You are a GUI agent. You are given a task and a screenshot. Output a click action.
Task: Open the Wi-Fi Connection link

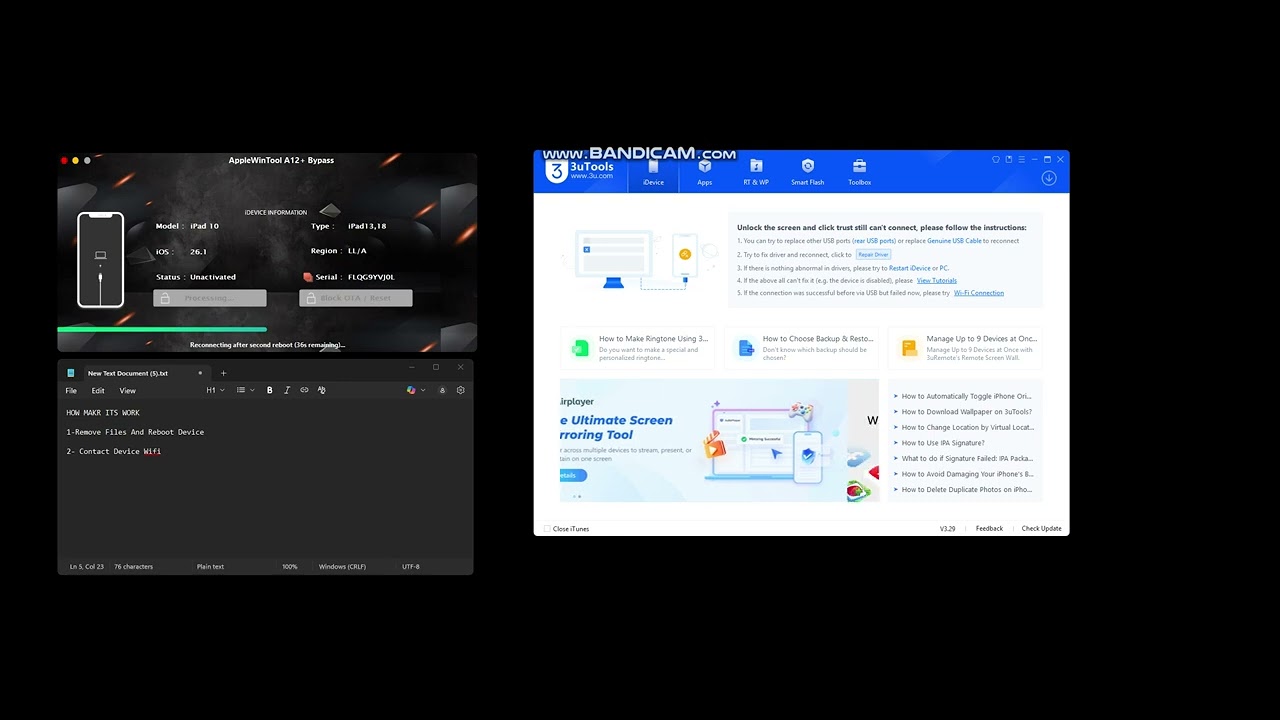pyautogui.click(x=979, y=293)
